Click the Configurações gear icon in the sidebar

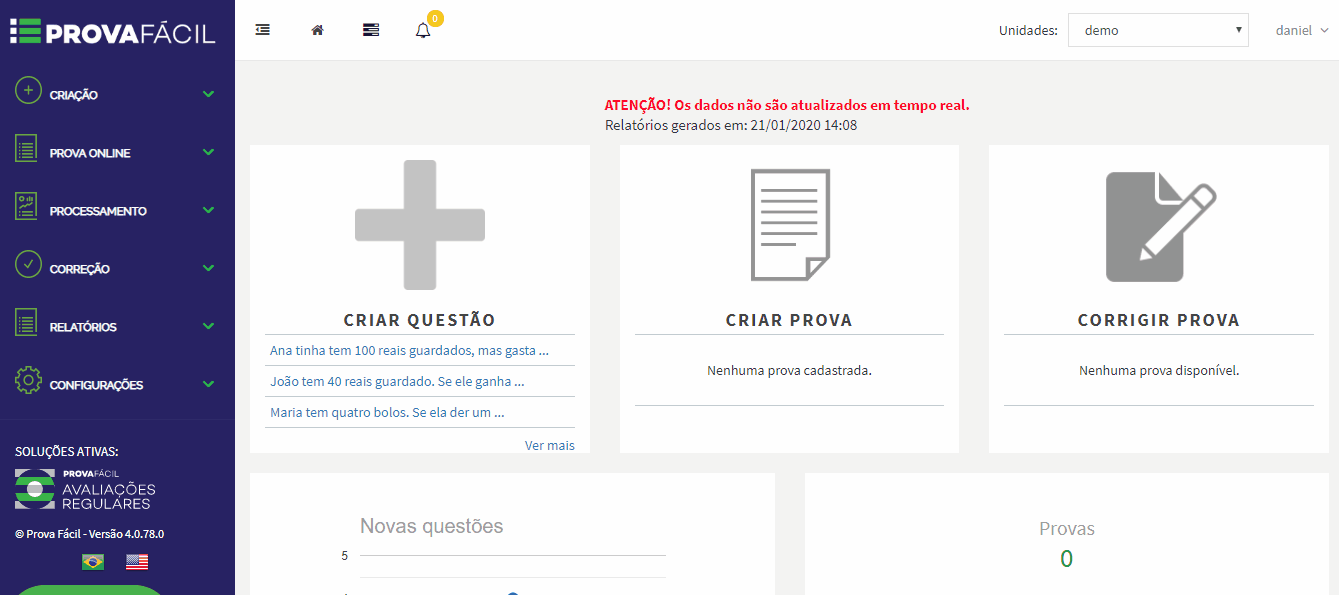tap(28, 380)
